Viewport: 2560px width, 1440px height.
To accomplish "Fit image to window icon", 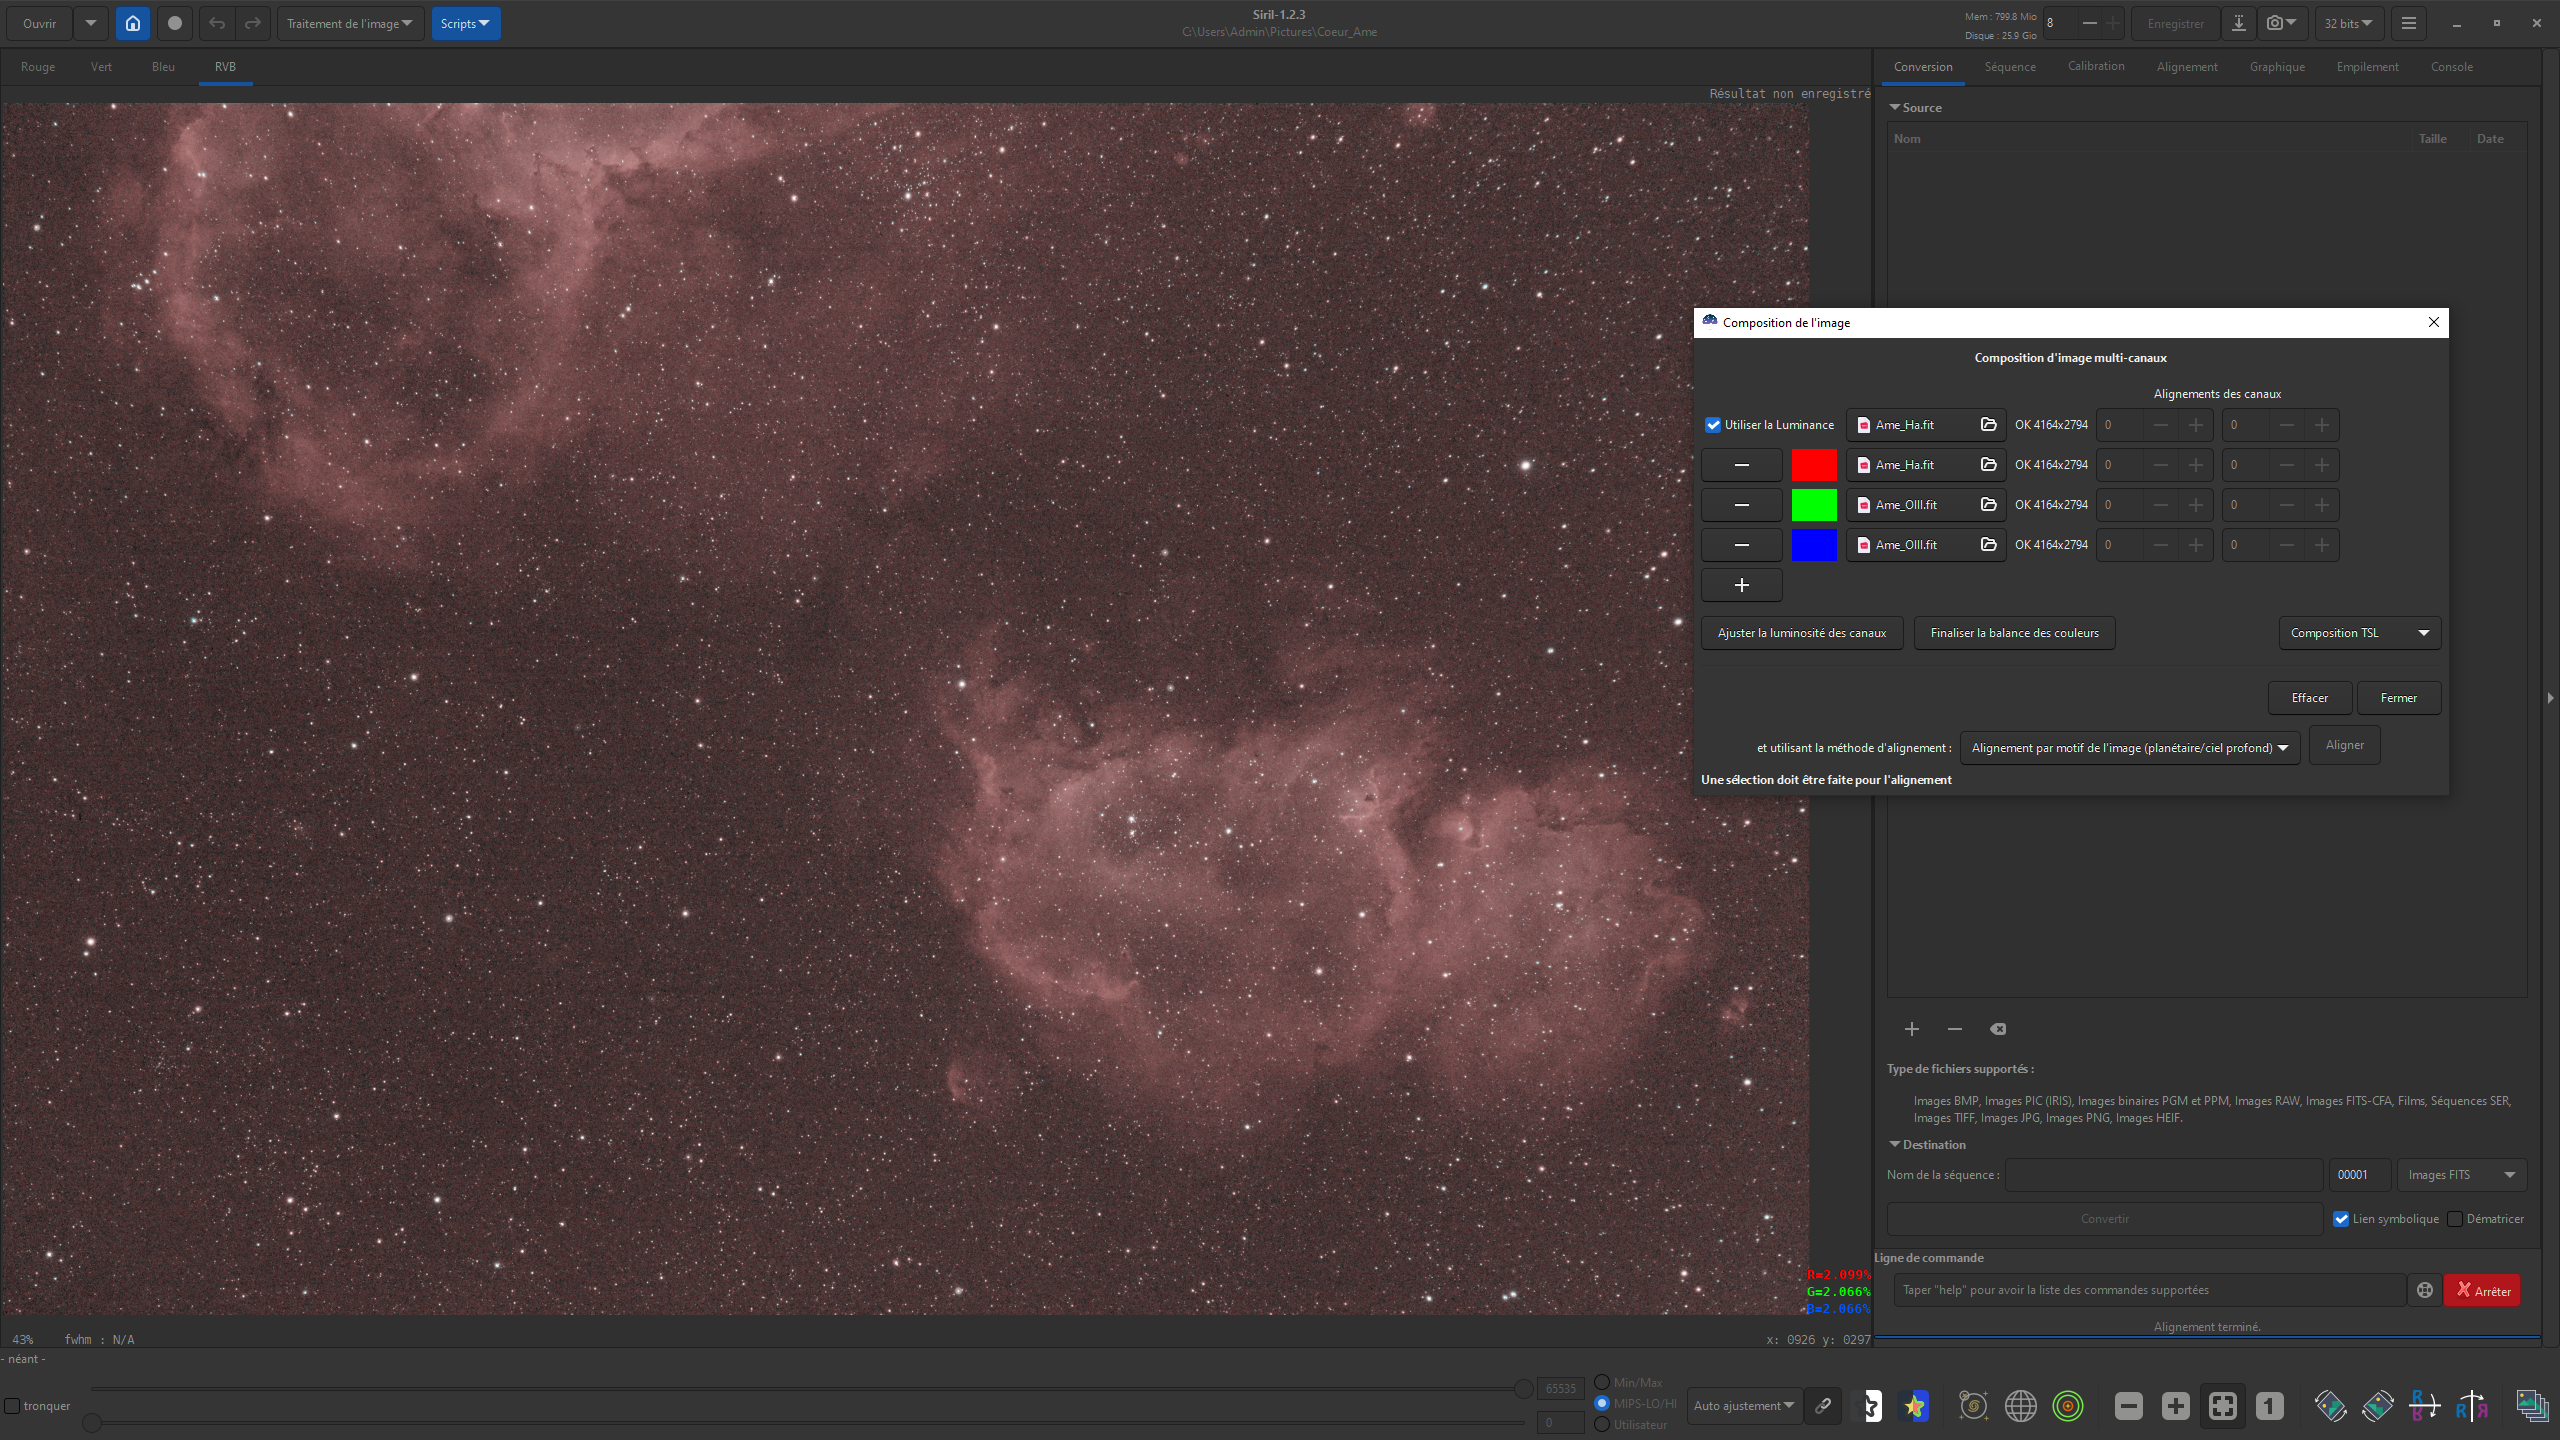I will (2223, 1406).
